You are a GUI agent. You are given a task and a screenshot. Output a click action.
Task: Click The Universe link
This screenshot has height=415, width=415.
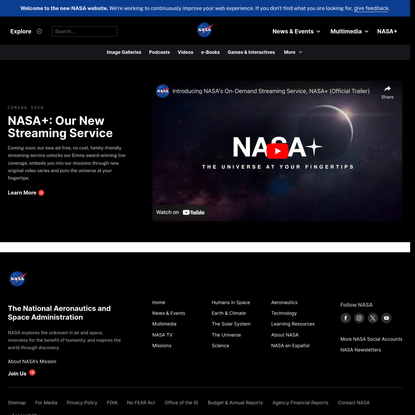pyautogui.click(x=226, y=335)
